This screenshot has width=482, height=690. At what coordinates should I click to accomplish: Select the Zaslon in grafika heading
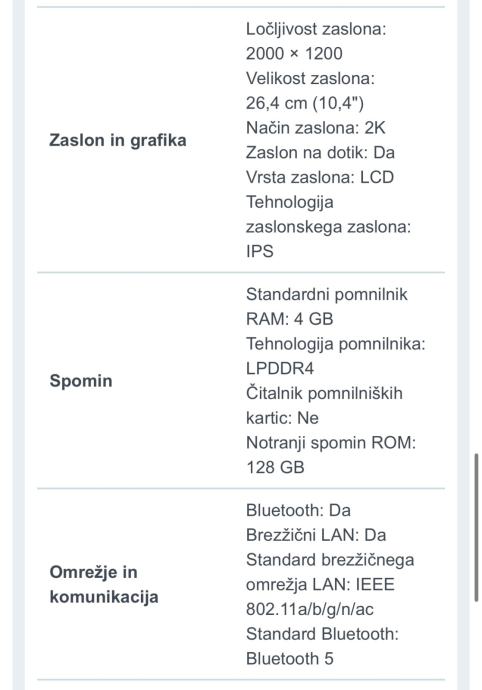(118, 140)
